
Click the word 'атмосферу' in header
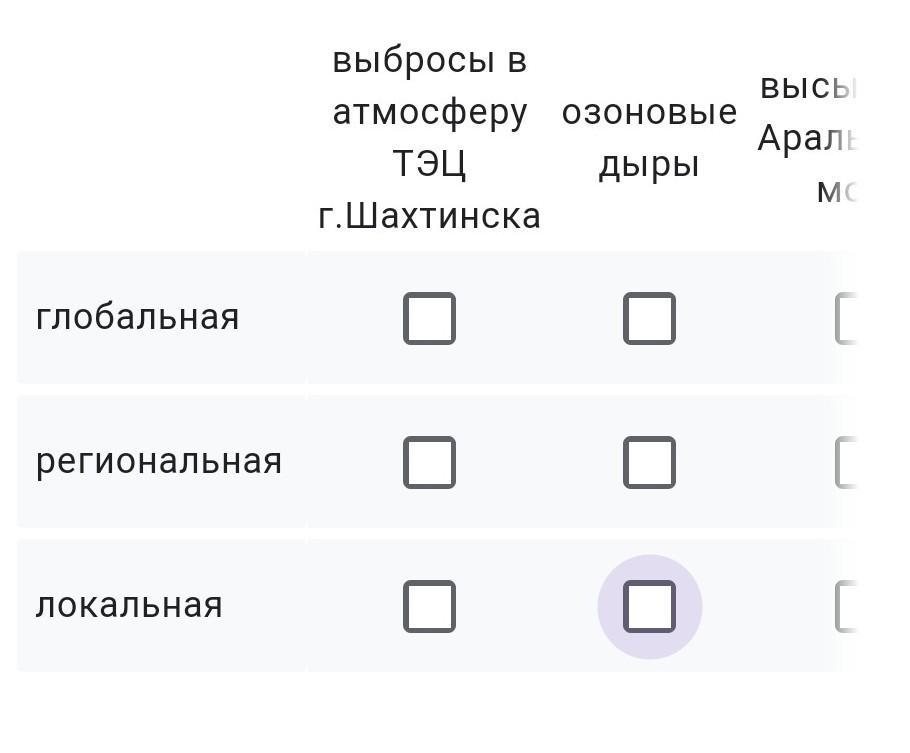429,112
